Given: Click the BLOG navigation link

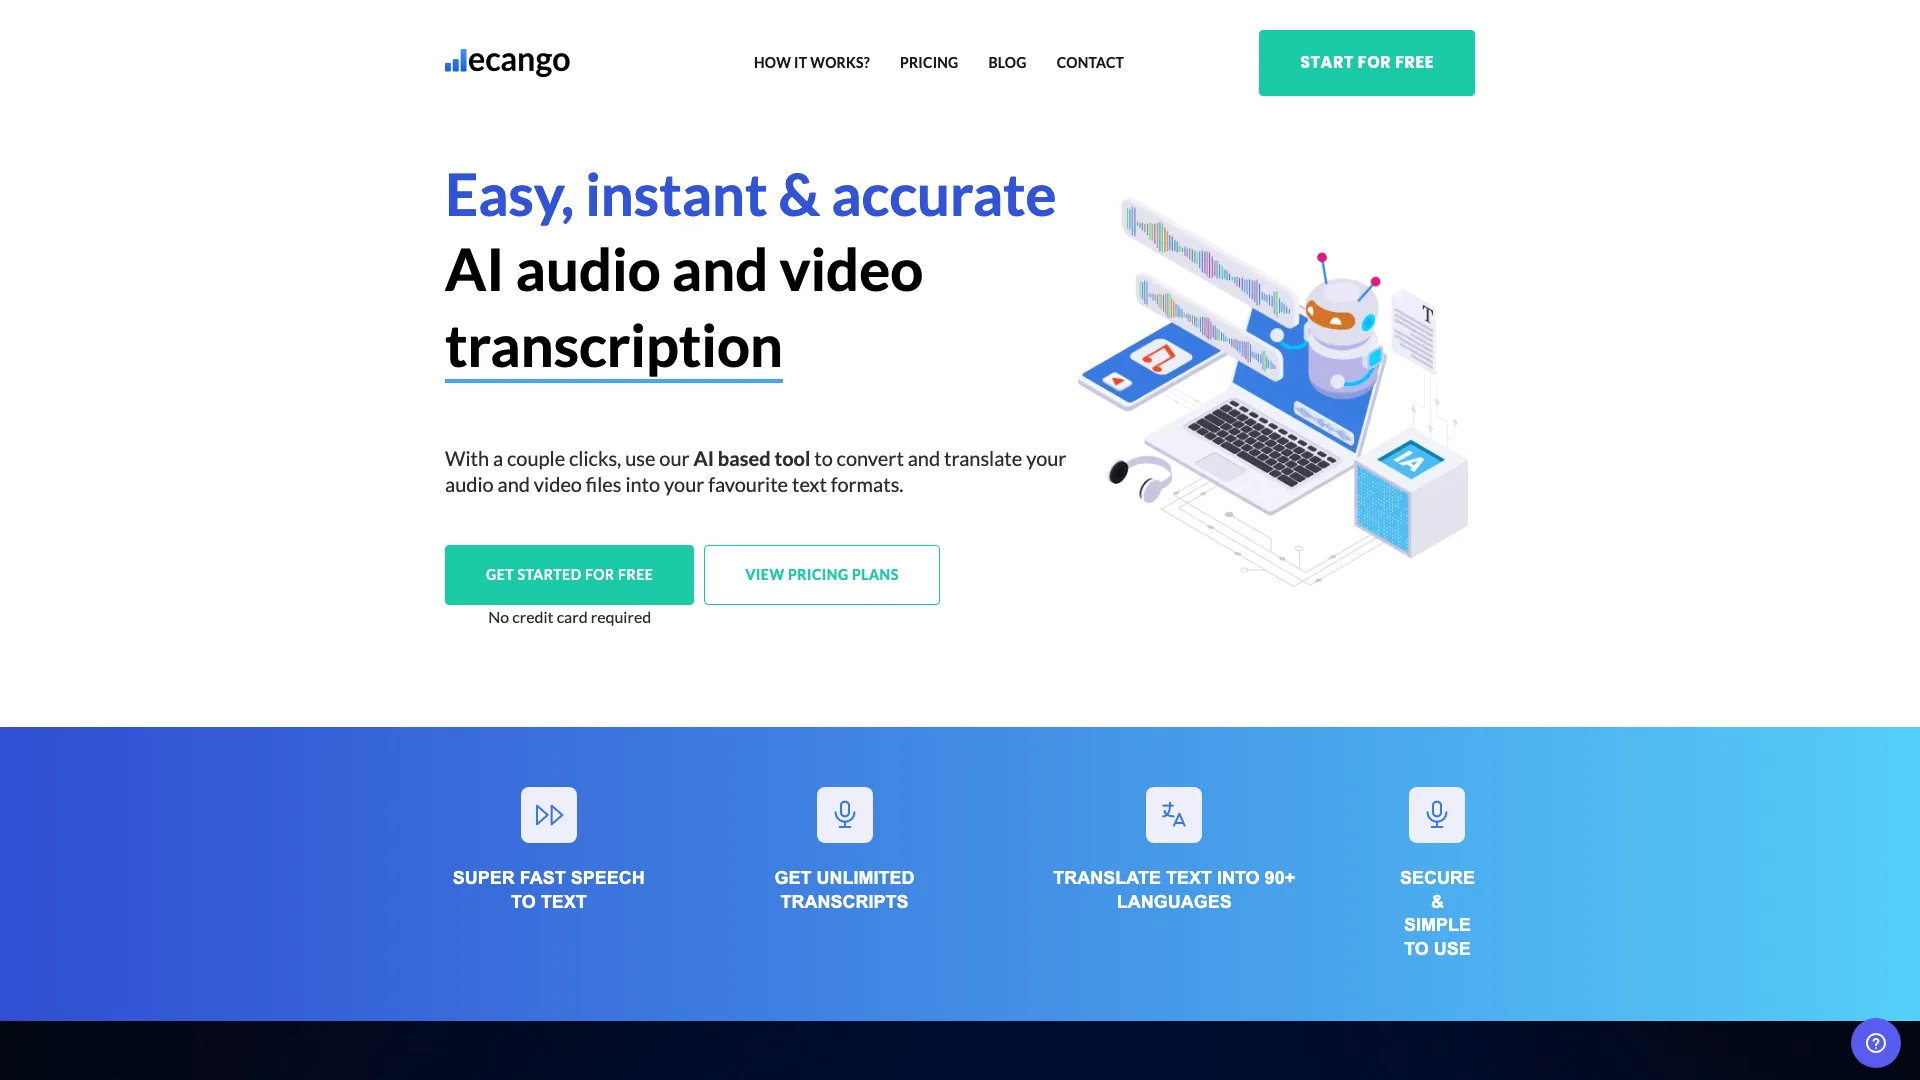Looking at the screenshot, I should click(1006, 62).
